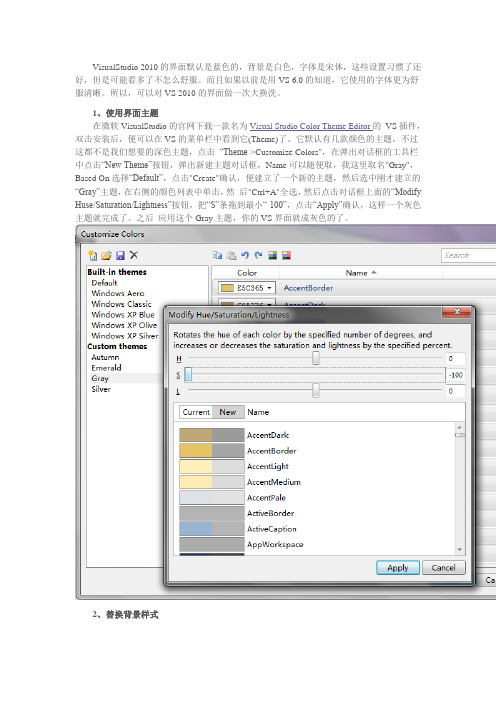Click the hue value field showing 0

point(456,358)
